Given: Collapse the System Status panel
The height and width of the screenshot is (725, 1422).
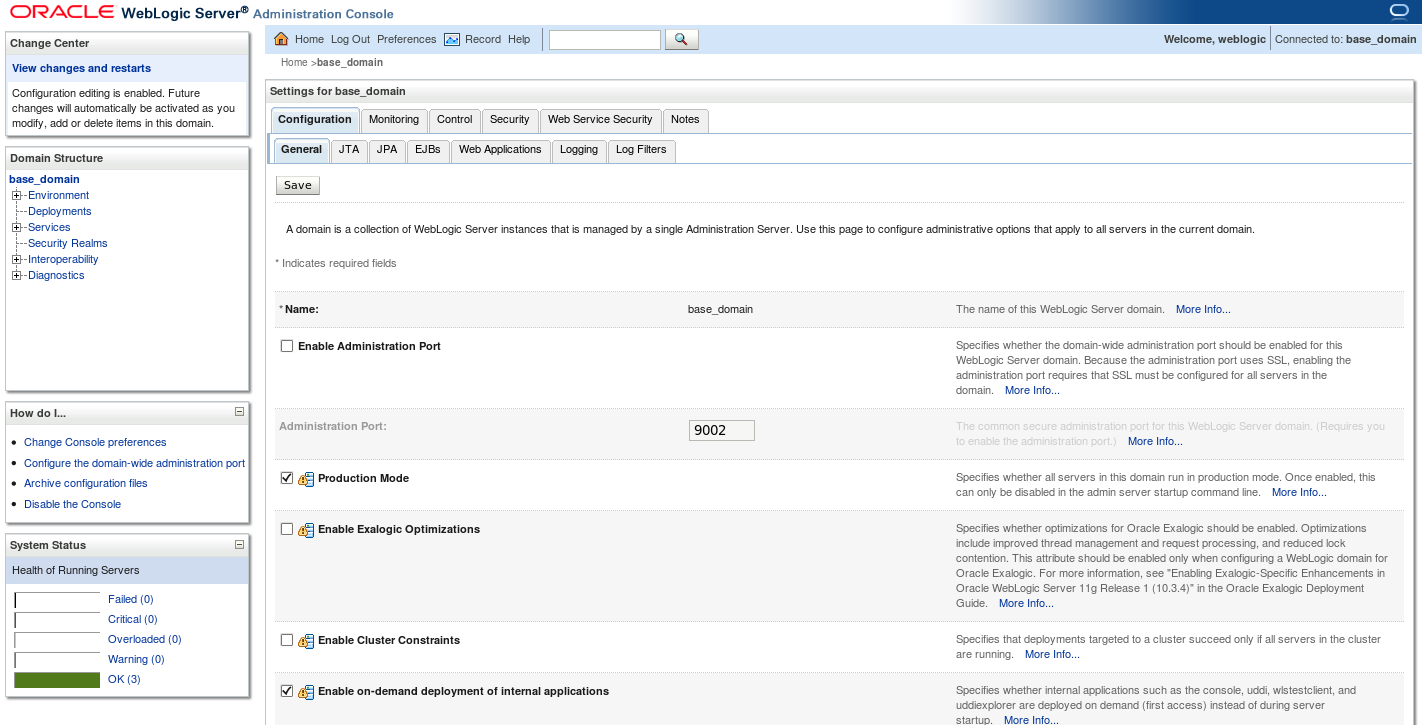Looking at the screenshot, I should [x=239, y=544].
